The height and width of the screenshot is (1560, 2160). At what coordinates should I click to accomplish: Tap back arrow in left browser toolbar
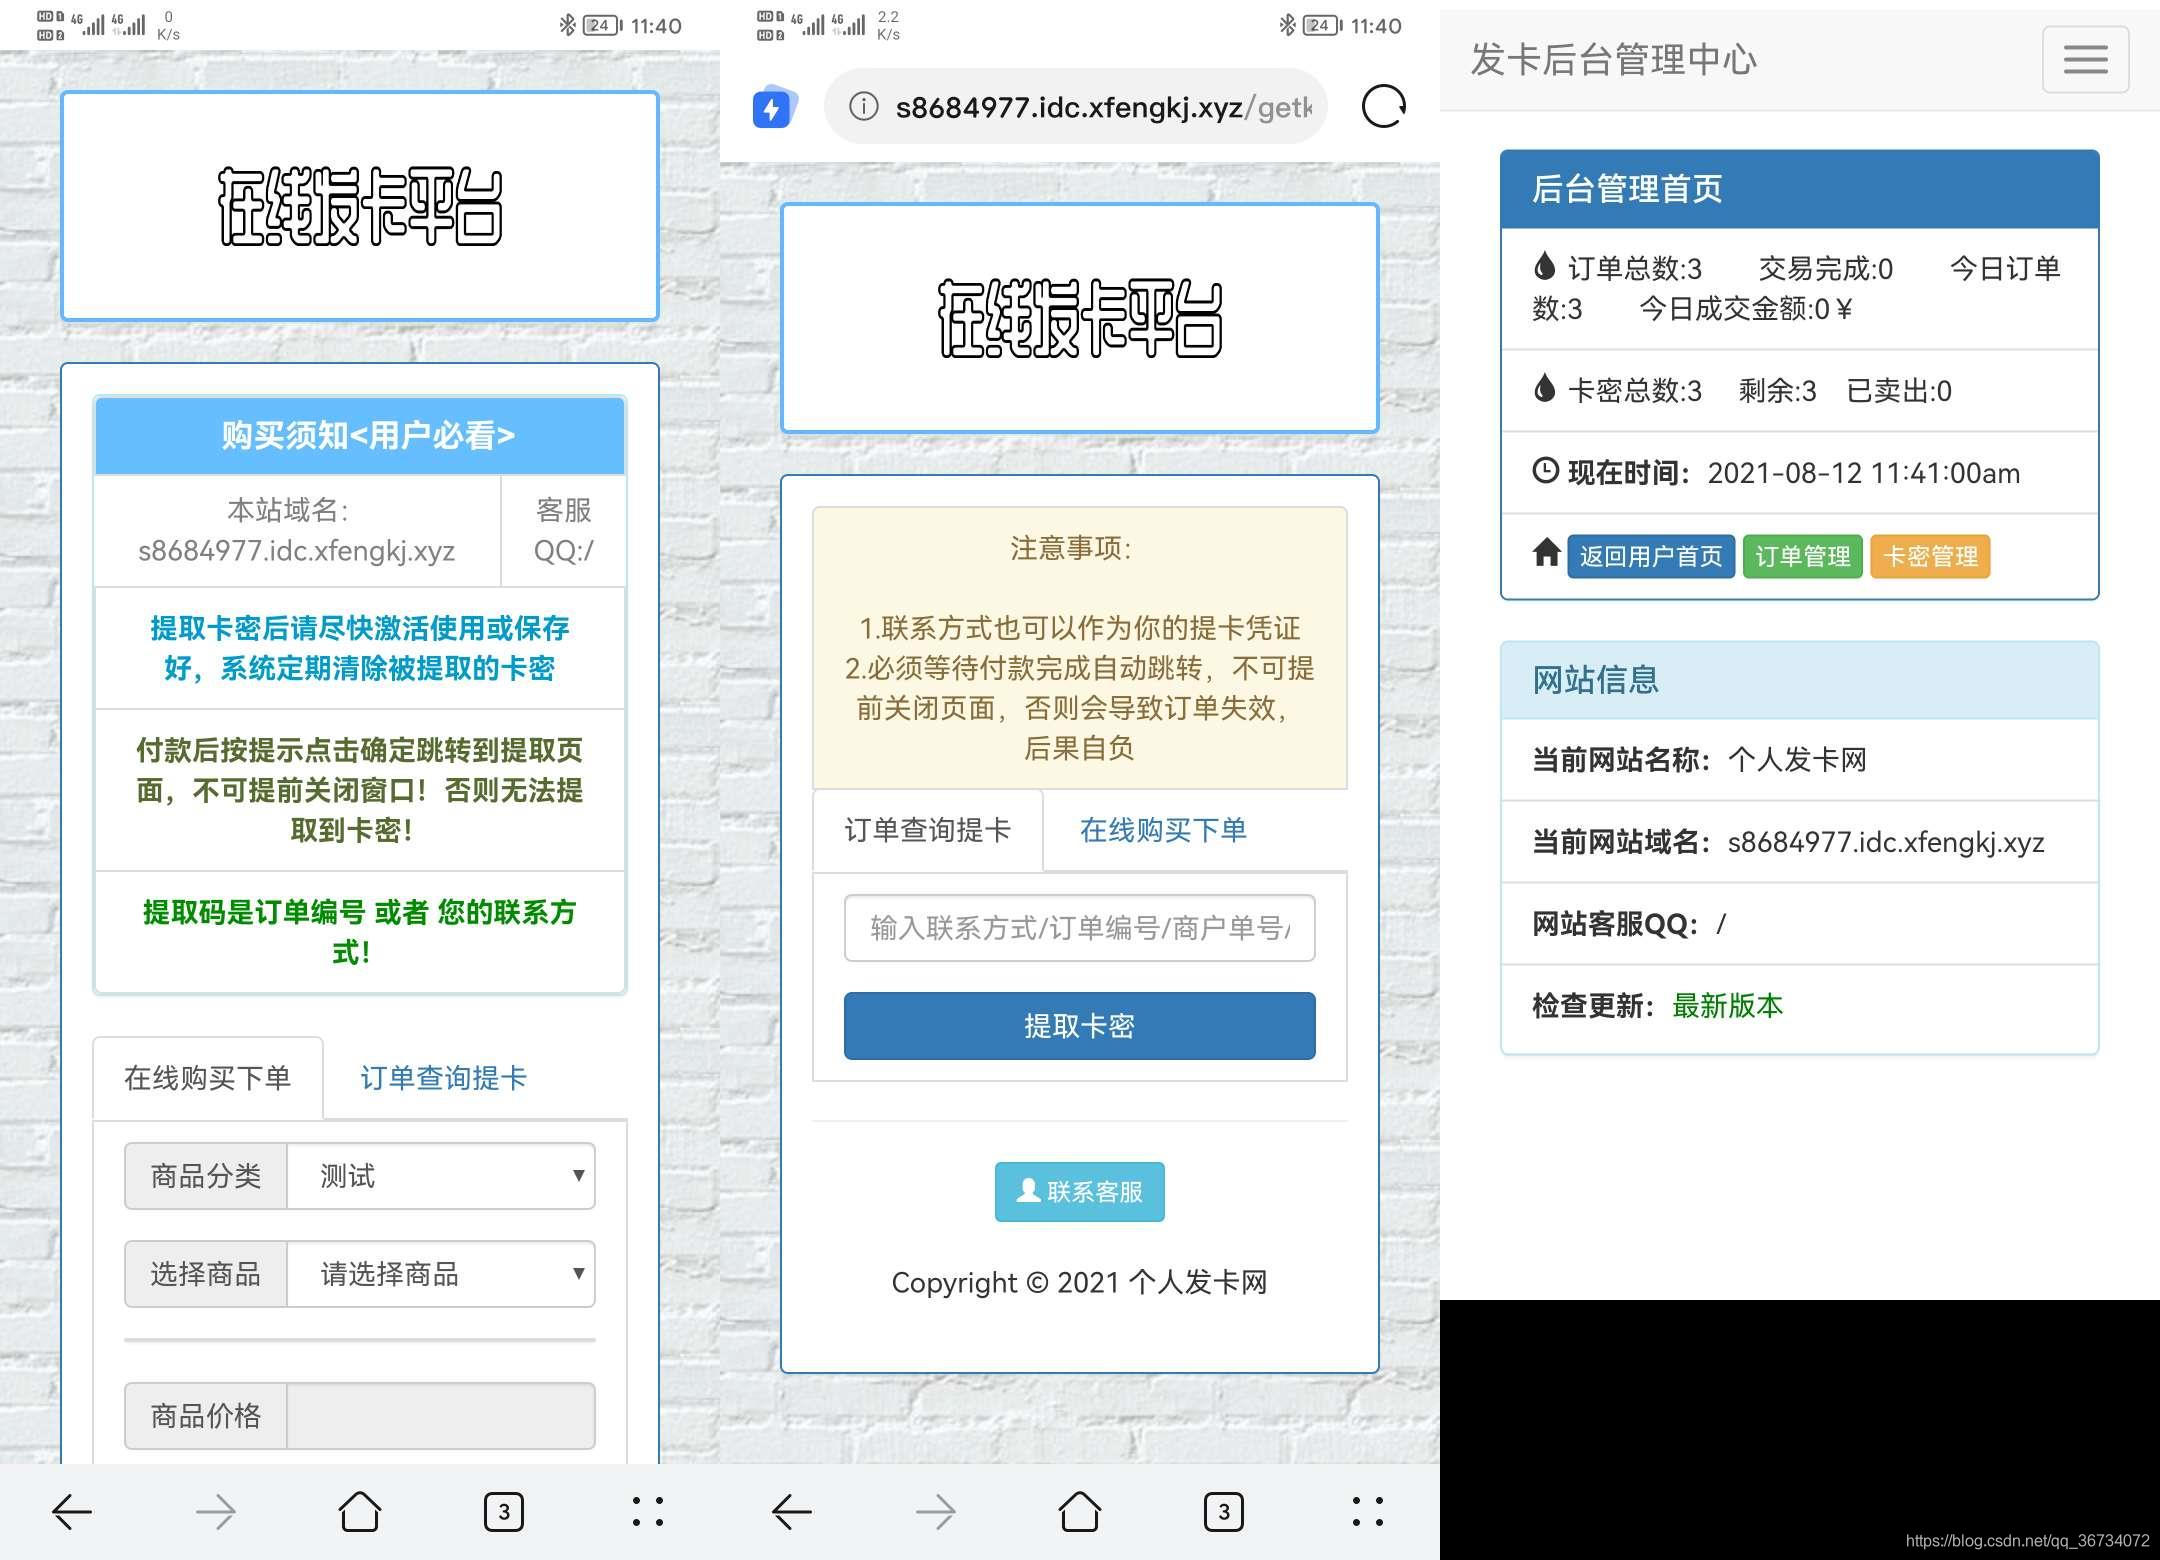tap(72, 1511)
